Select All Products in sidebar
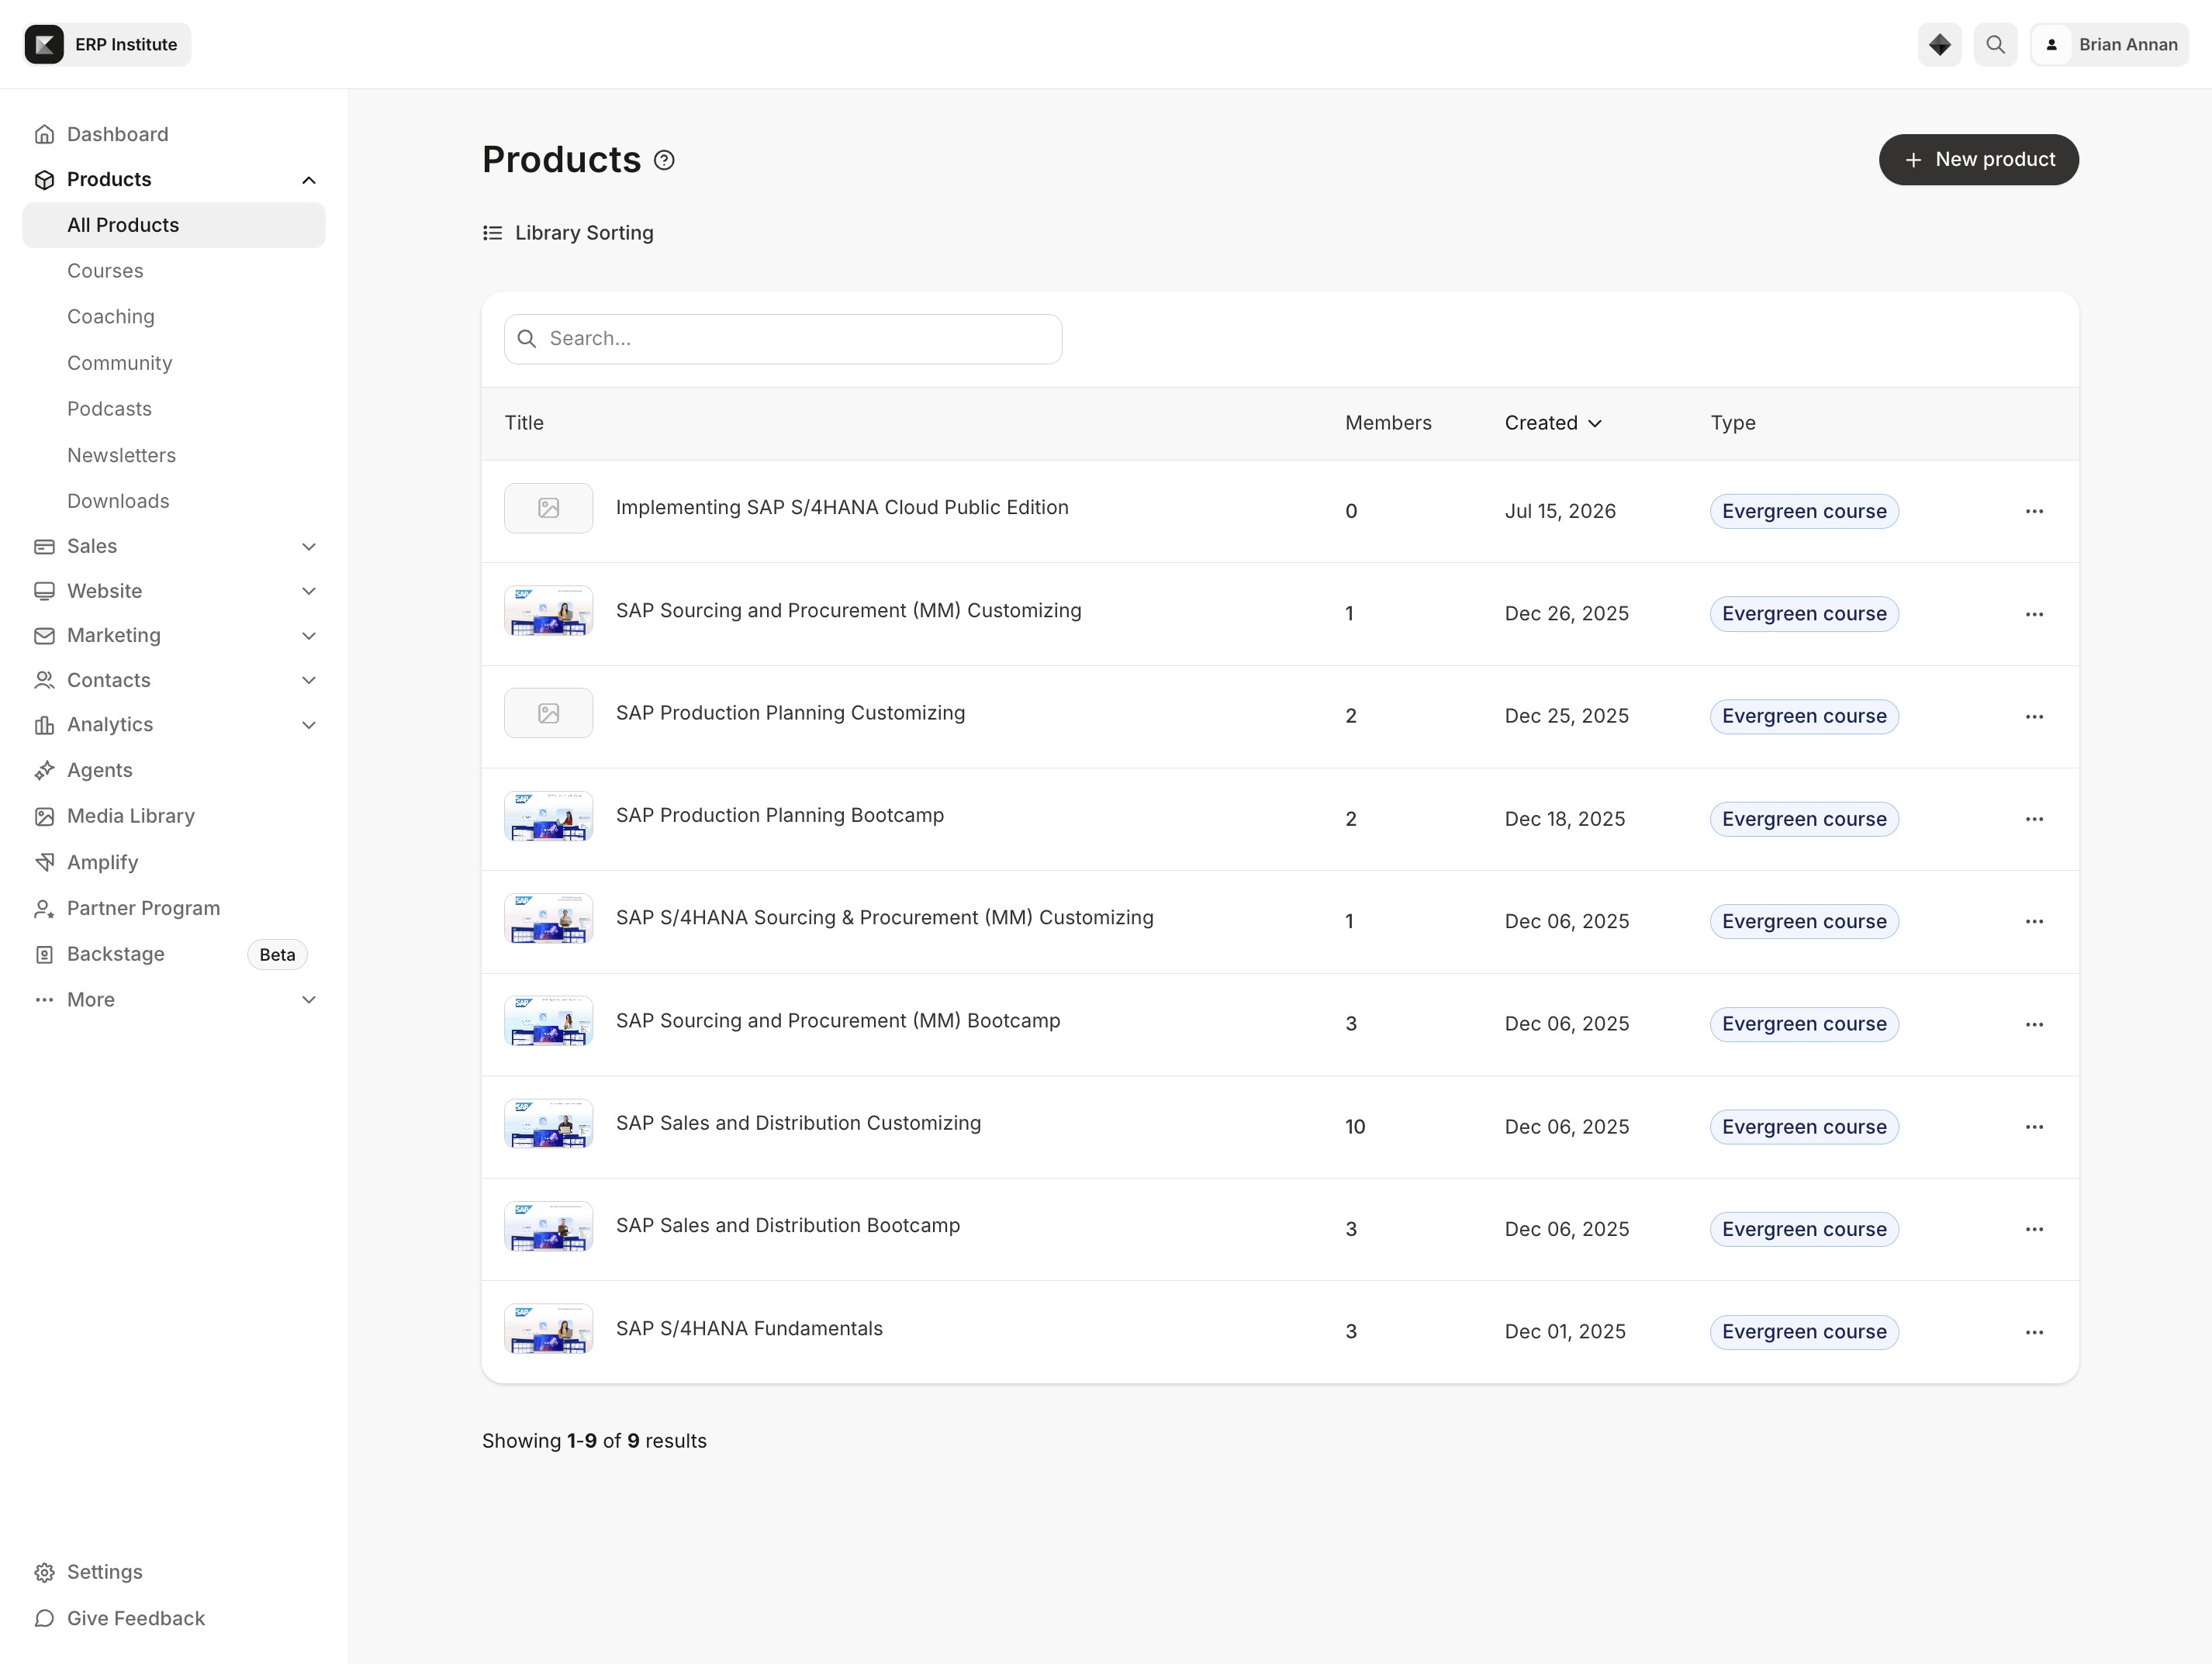The image size is (2212, 1664). tap(174, 225)
